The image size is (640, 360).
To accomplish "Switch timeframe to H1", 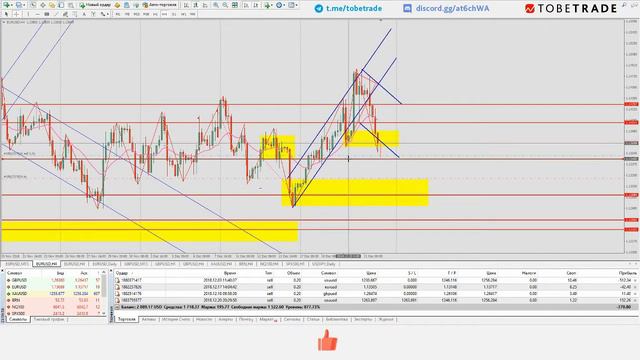I will [x=155, y=14].
